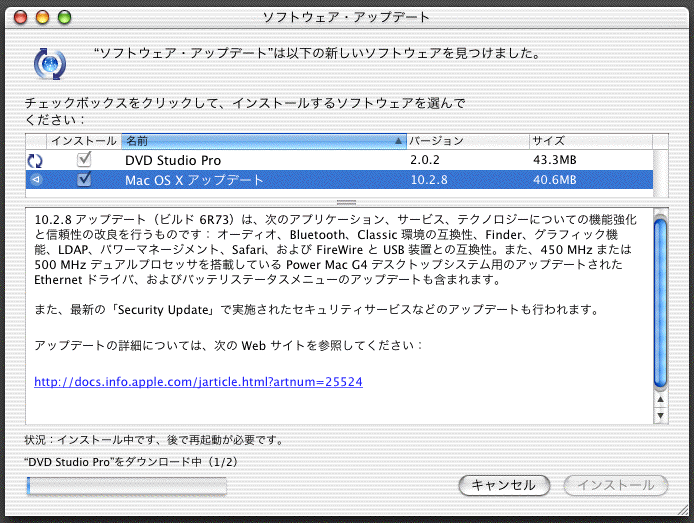Click the restart-required triangle icon on Mac OS X row
694x523 pixels.
coord(36,180)
